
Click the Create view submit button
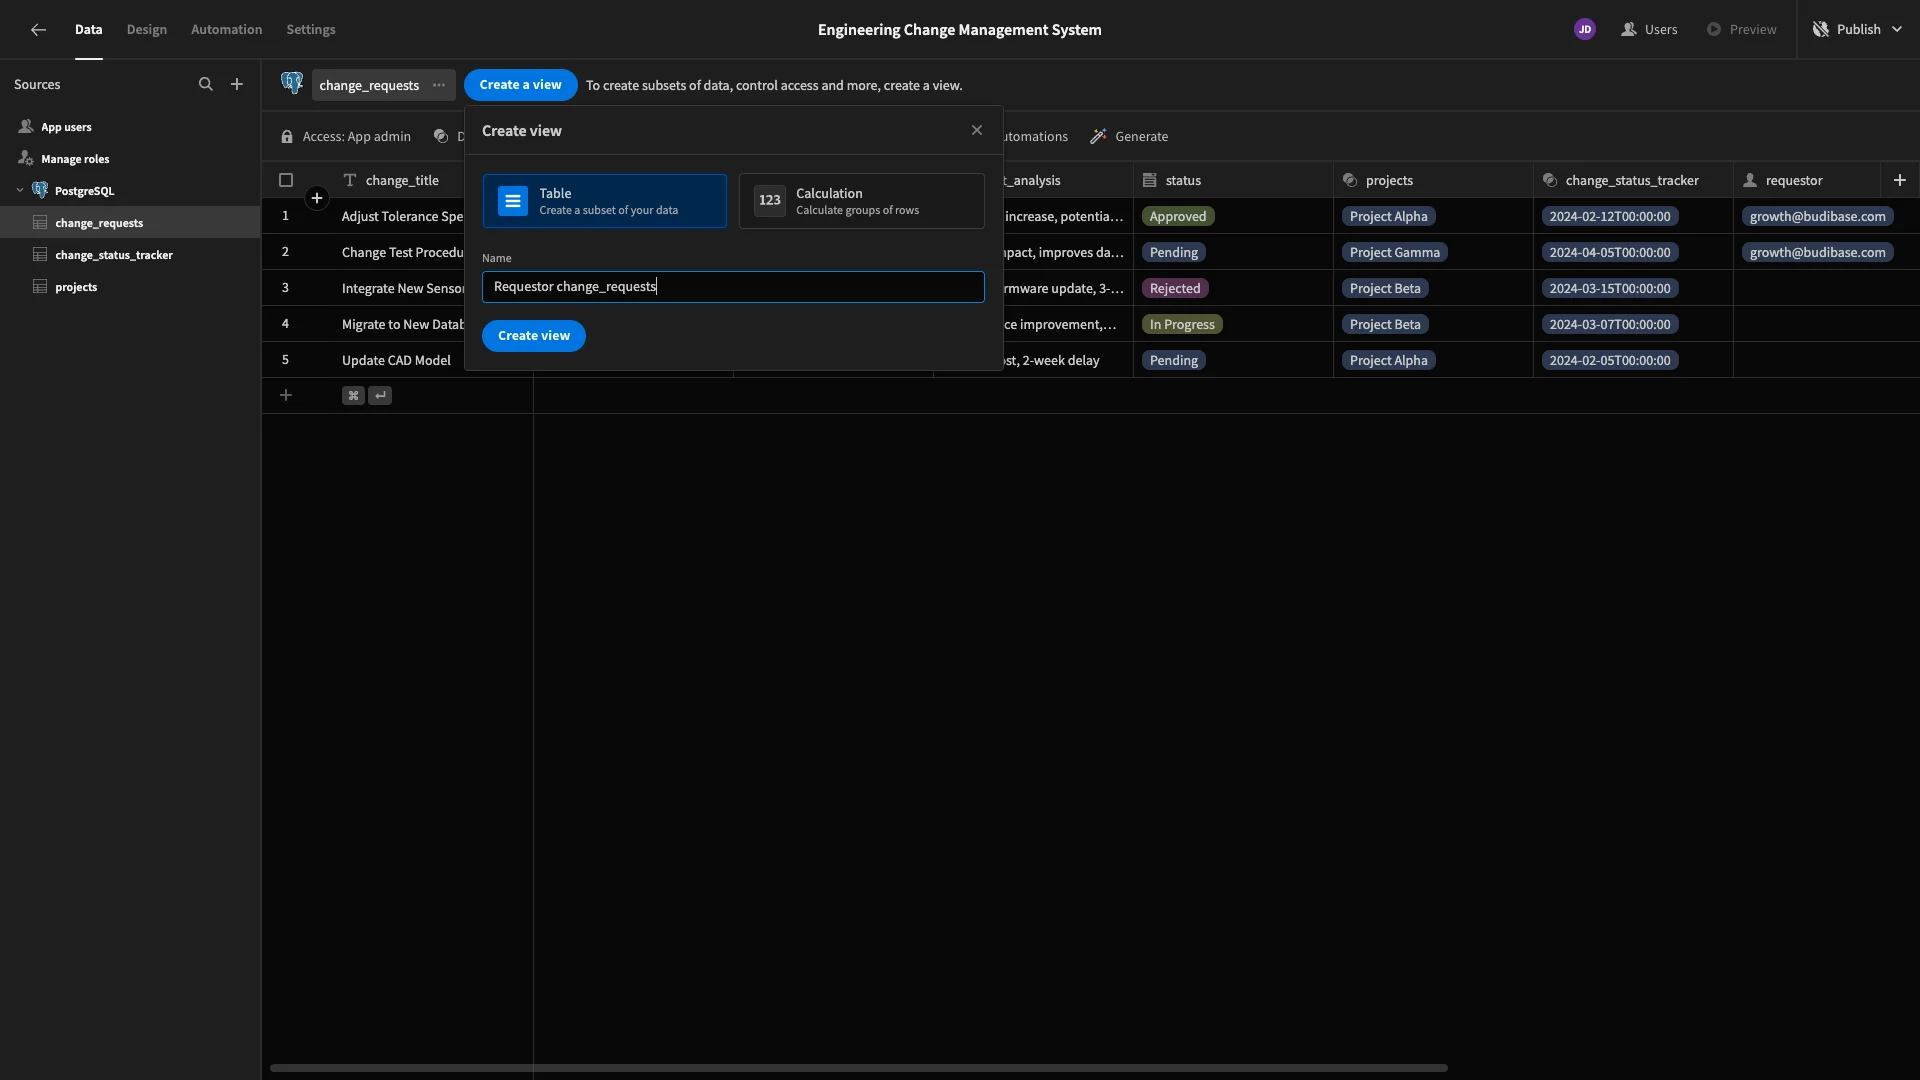534,336
